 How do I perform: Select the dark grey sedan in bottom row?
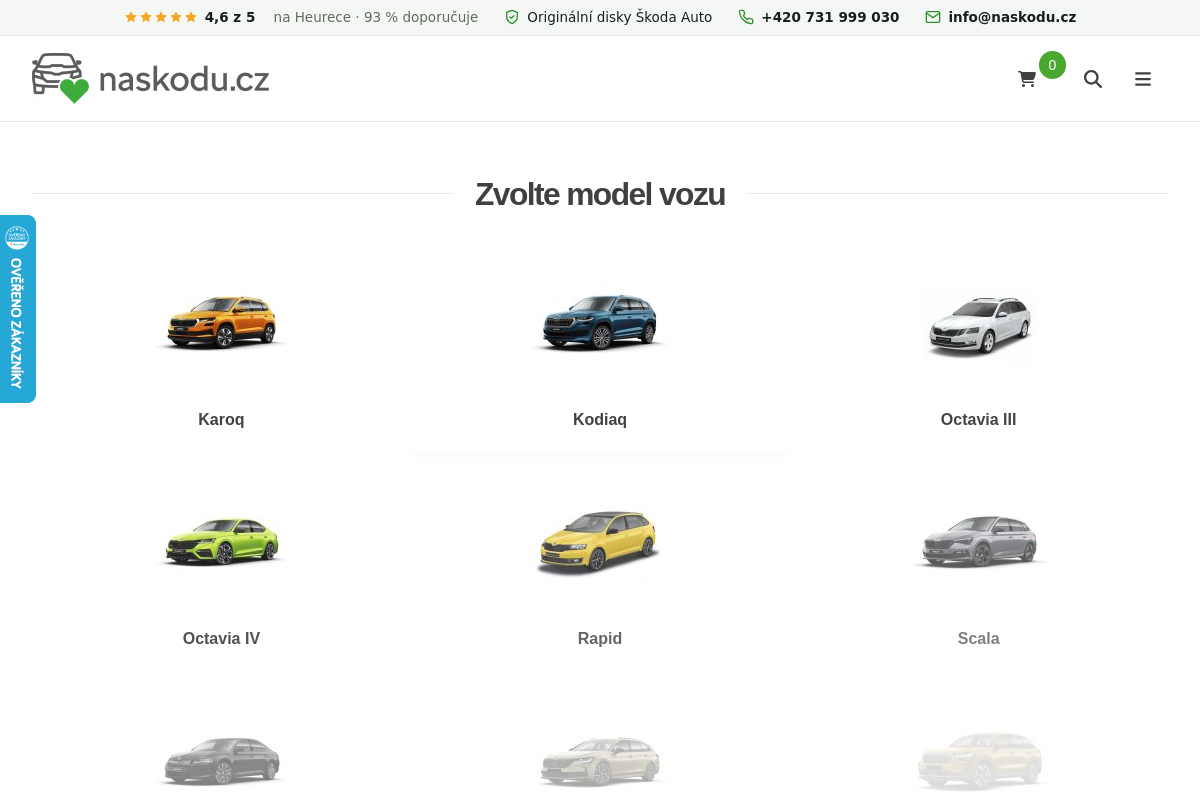pyautogui.click(x=221, y=762)
